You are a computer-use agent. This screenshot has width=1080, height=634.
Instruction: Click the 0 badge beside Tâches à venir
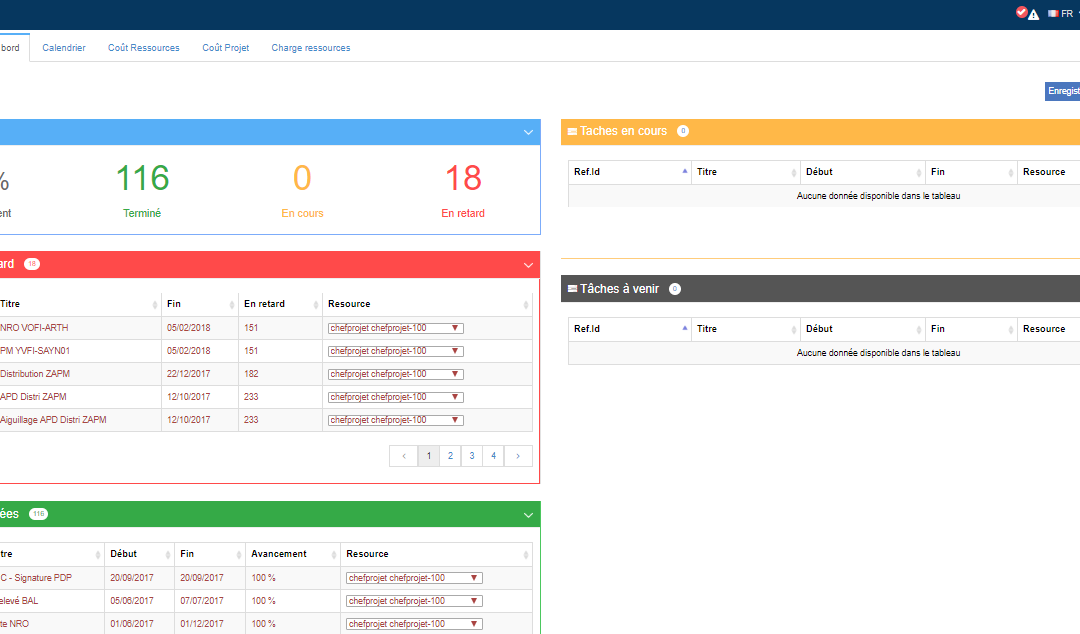point(675,289)
